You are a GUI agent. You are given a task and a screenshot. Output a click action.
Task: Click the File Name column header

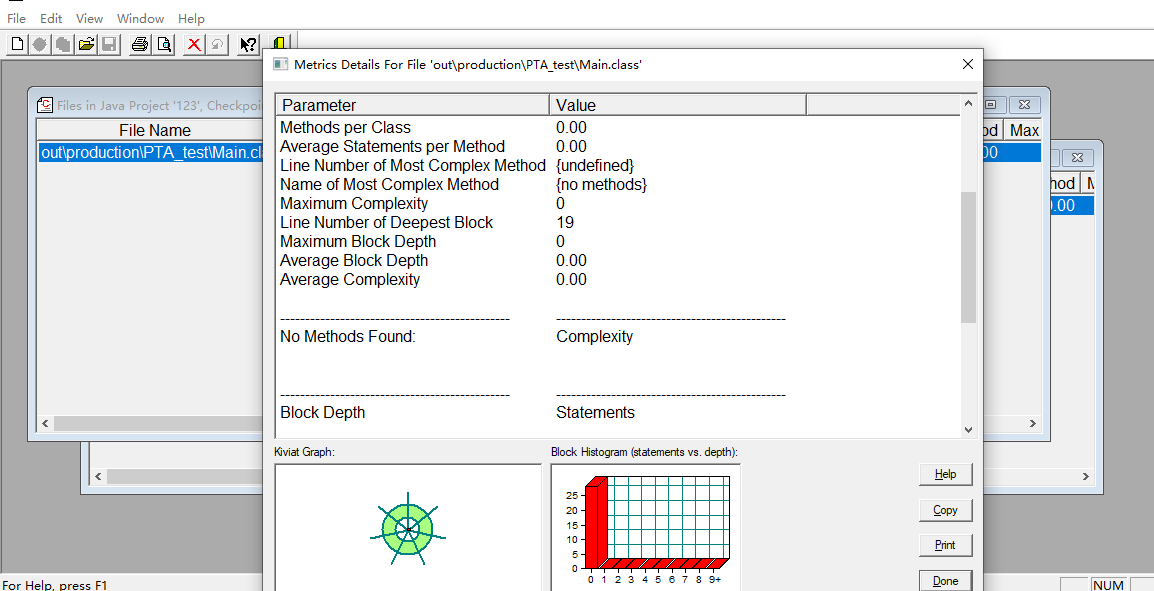pos(155,130)
